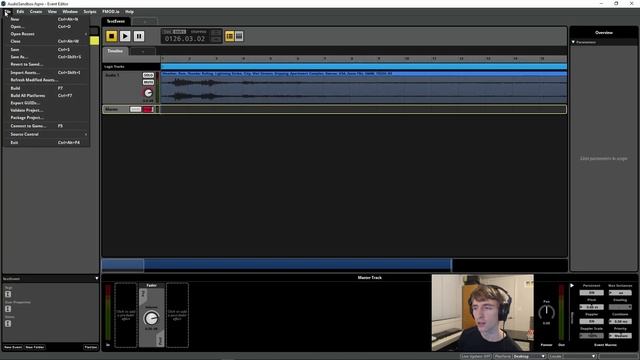The image size is (640, 360).
Task: Choose Build from the File menu
Action: 46,88
